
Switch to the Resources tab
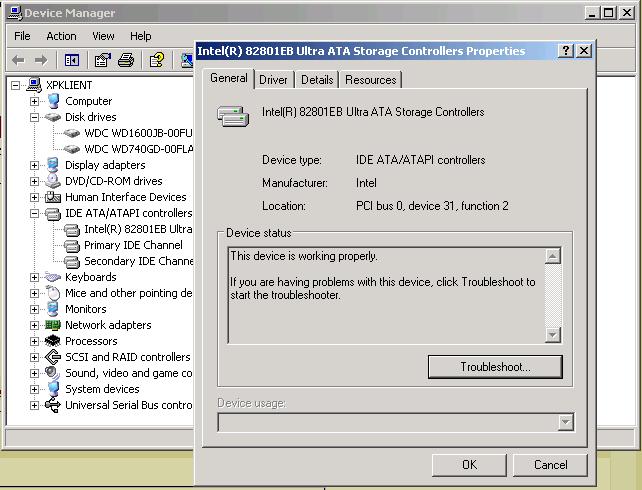pos(371,80)
